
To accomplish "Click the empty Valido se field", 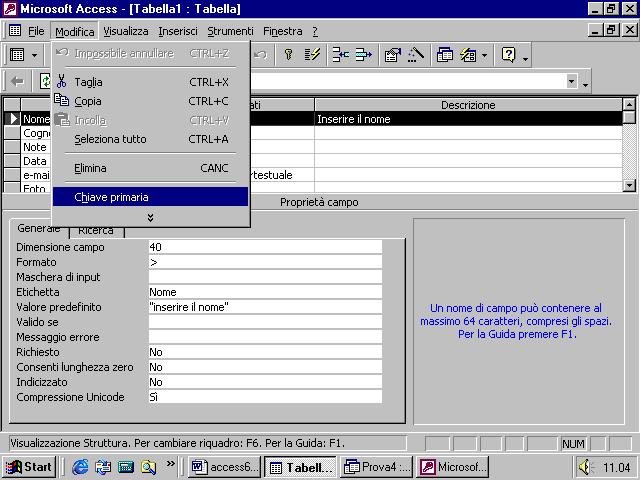I will click(x=265, y=322).
